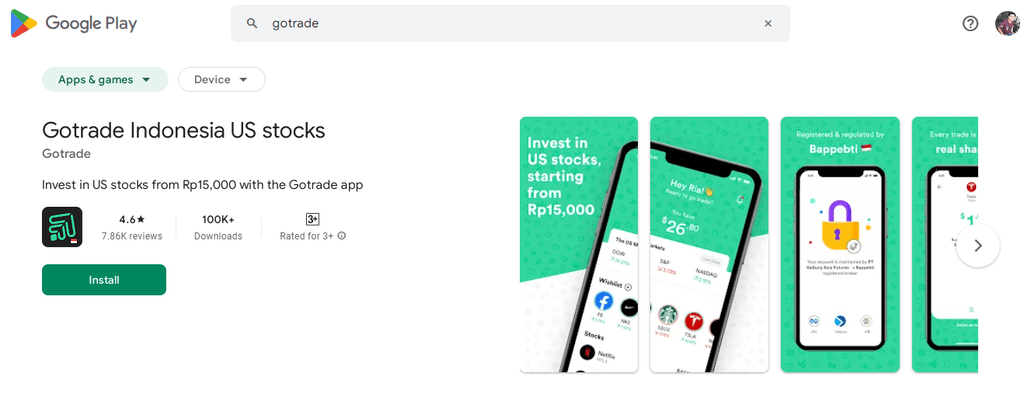Screen dimensions: 1024x405
Task: Open the partially visible Tesla screenshot
Action: point(945,244)
